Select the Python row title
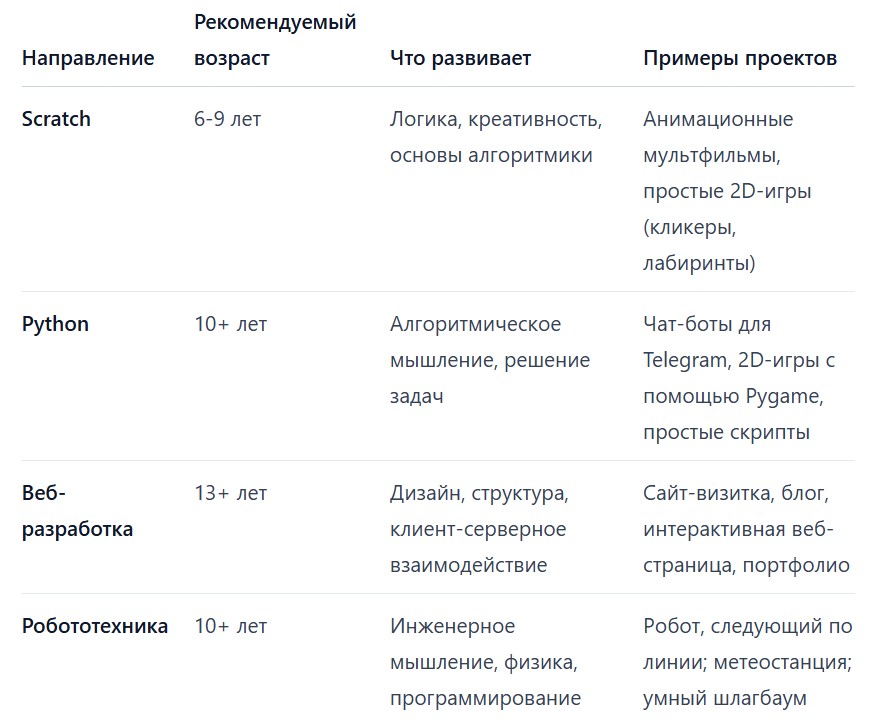Image resolution: width=879 pixels, height=721 pixels. (55, 324)
